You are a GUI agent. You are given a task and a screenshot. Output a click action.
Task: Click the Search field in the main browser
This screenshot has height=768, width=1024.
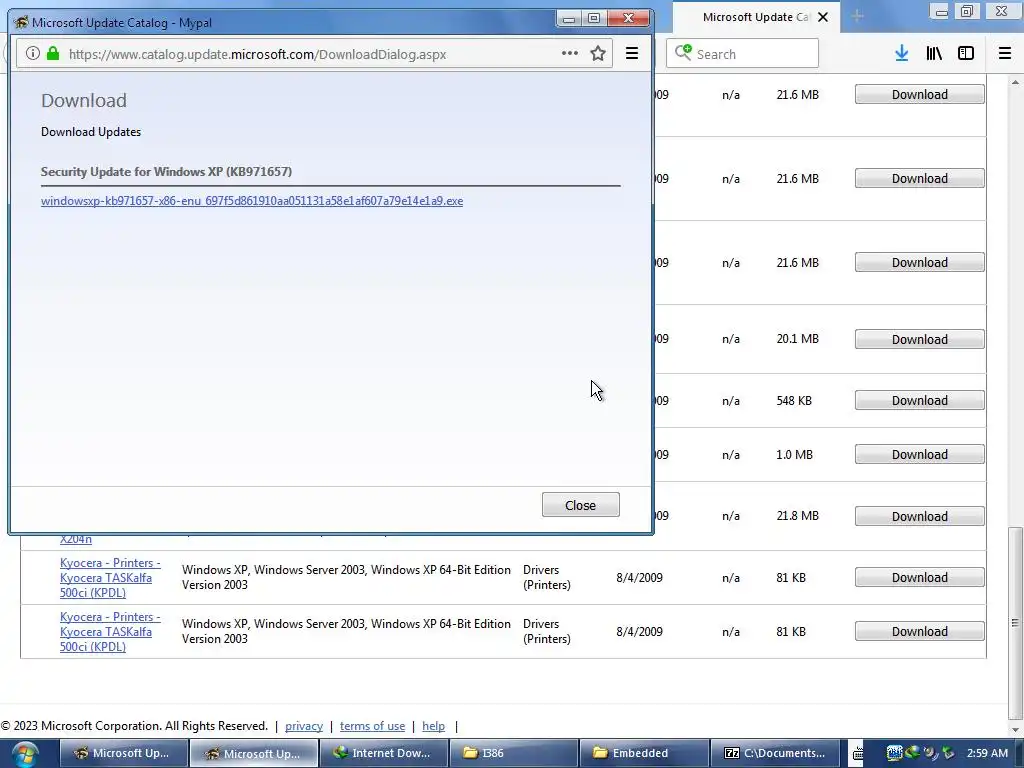tap(742, 54)
